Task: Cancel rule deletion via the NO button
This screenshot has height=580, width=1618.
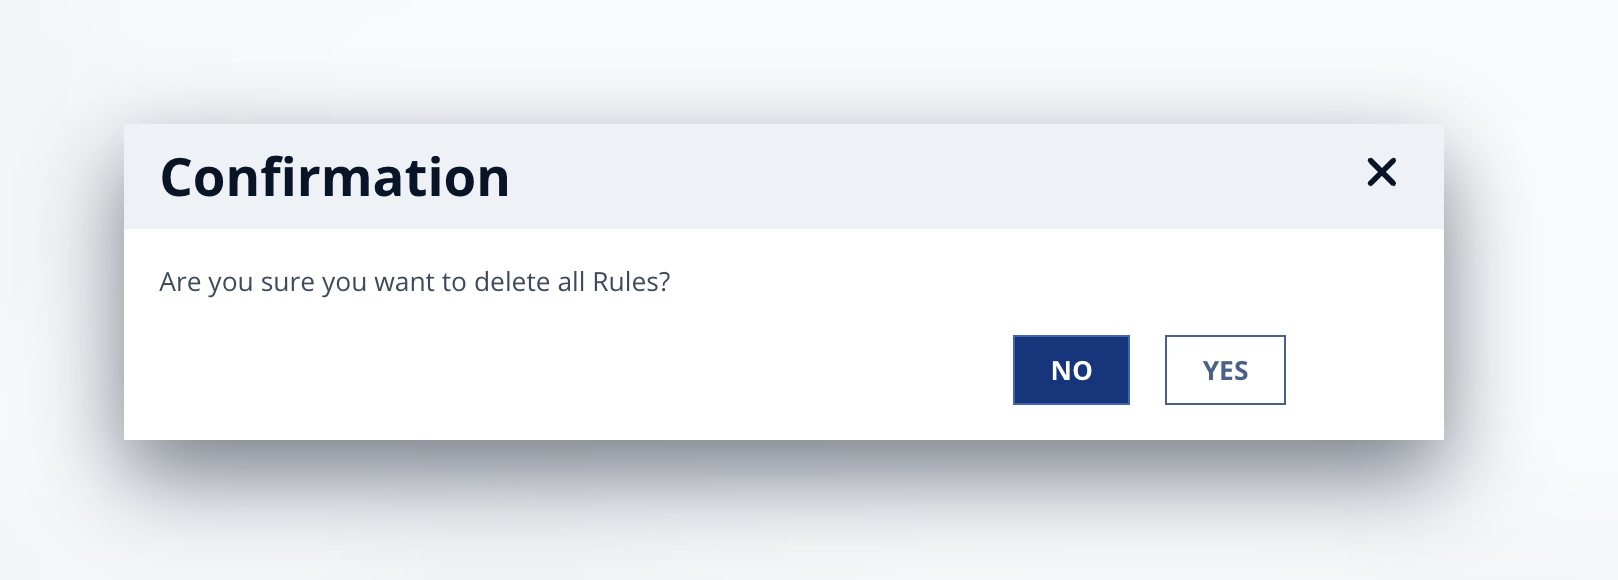Action: click(1071, 370)
